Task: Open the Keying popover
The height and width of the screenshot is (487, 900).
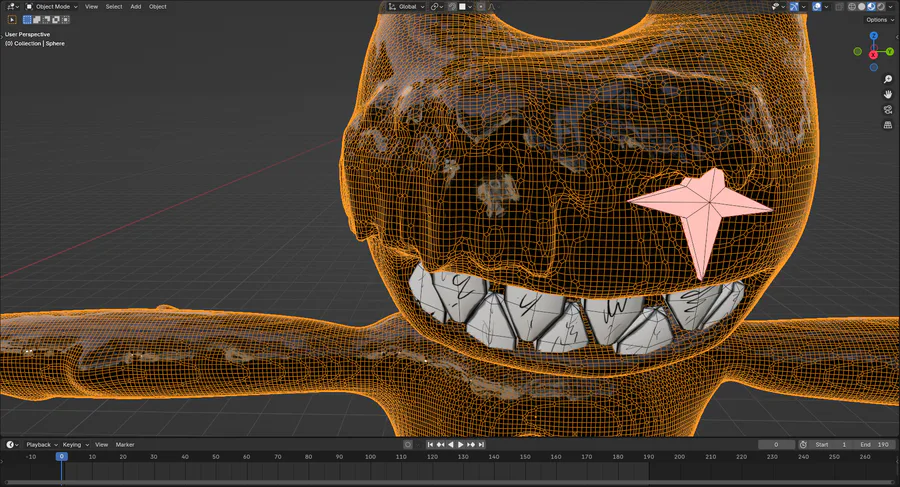Action: coord(76,445)
